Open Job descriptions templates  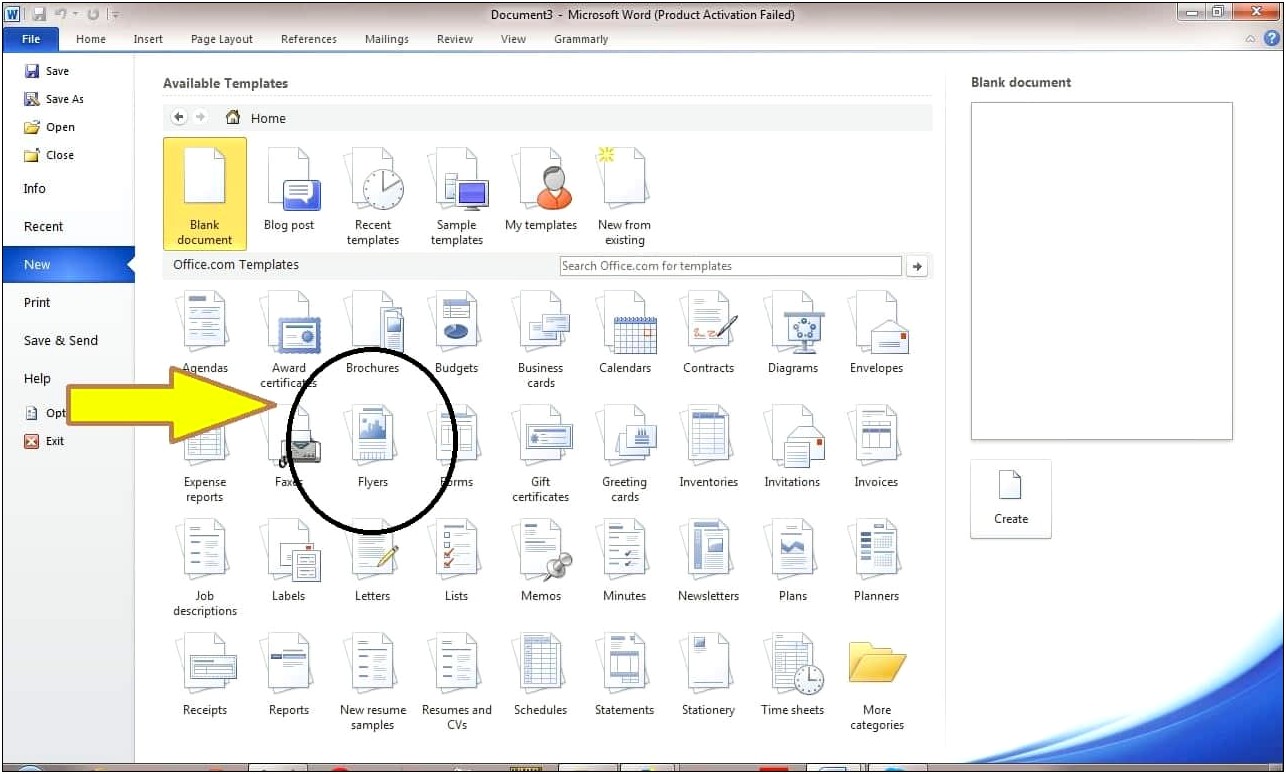pyautogui.click(x=204, y=568)
